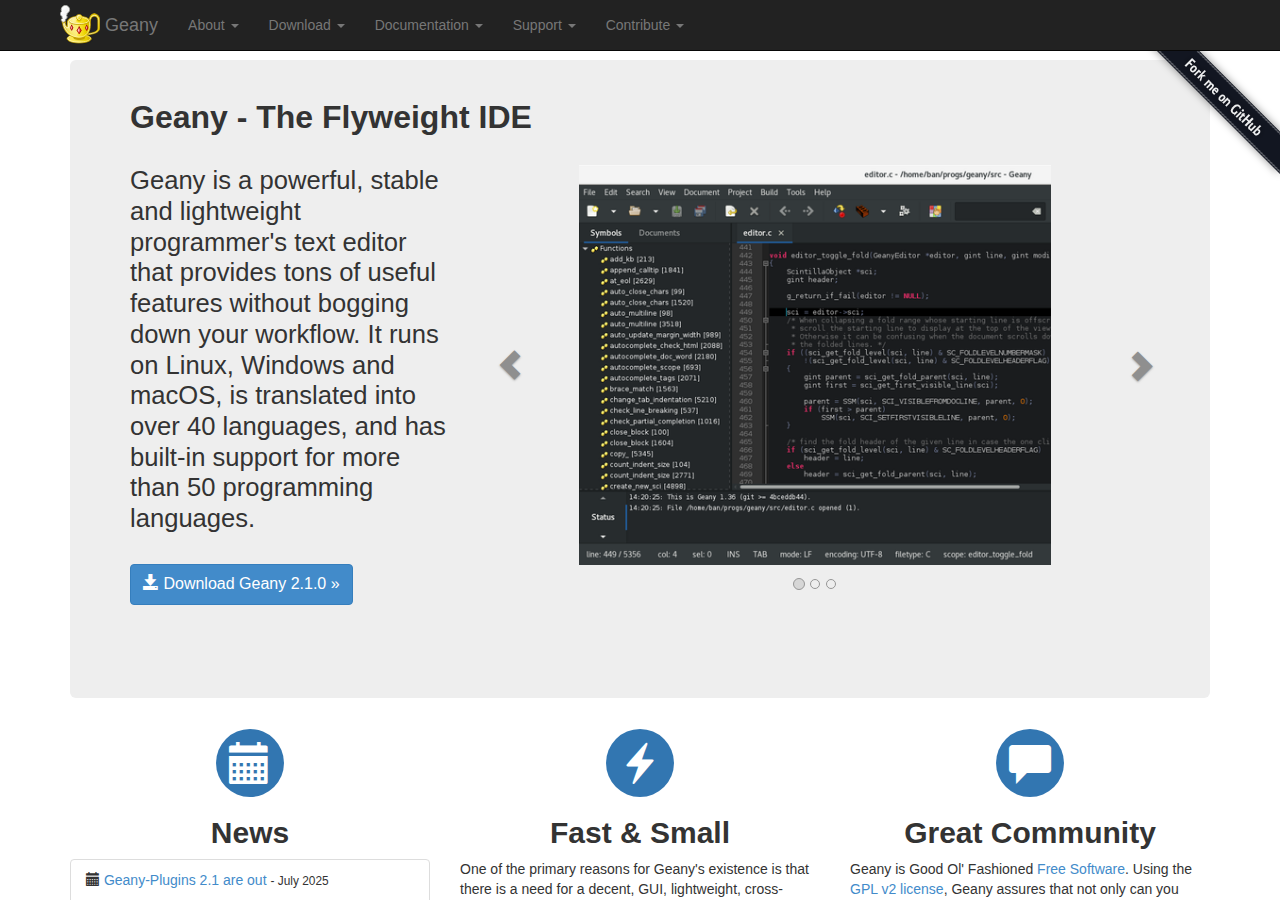1280x900 pixels.
Task: Click the News calendar circle icon
Action: 250,763
